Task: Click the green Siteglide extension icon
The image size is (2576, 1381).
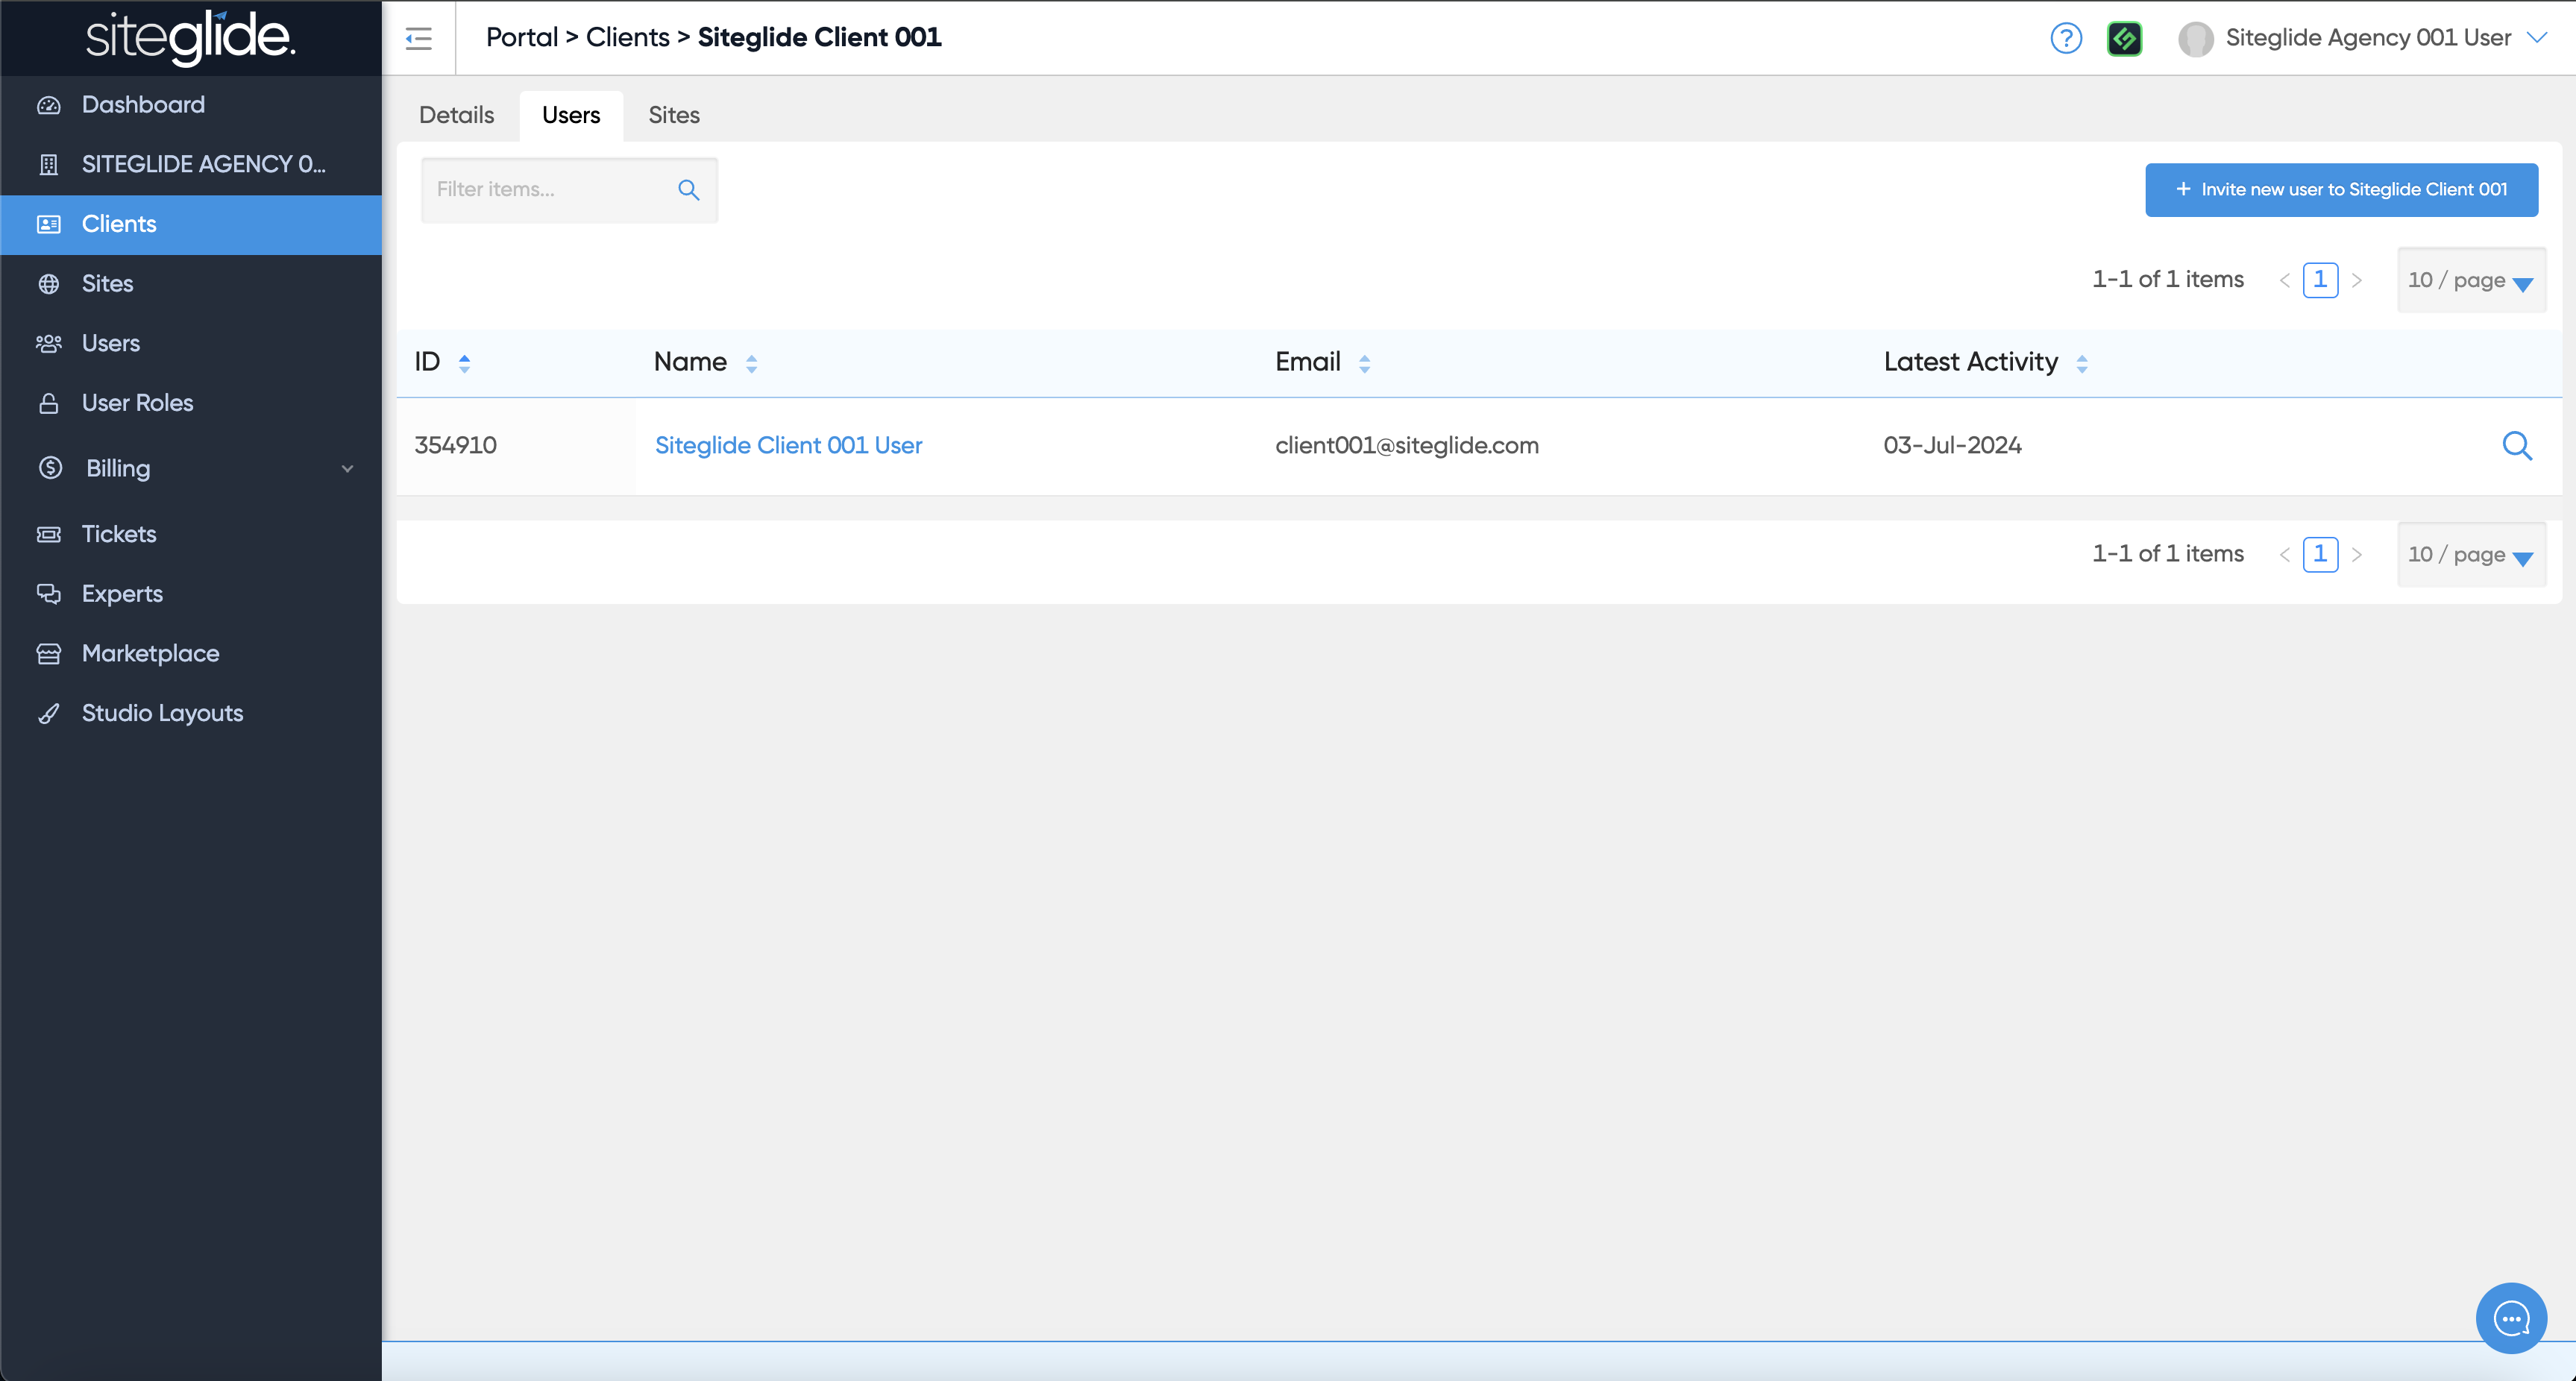Action: tap(2124, 38)
